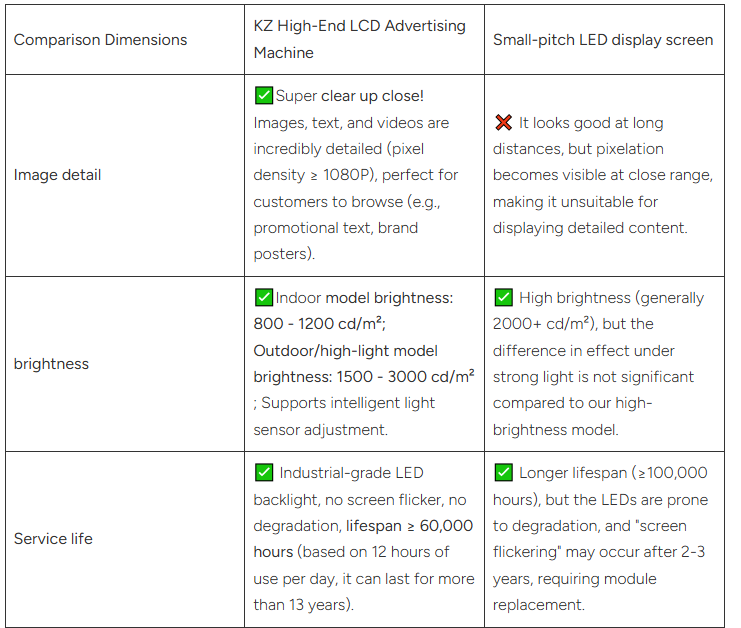Click the red X beside It looks good
The image size is (741, 628).
coord(503,122)
